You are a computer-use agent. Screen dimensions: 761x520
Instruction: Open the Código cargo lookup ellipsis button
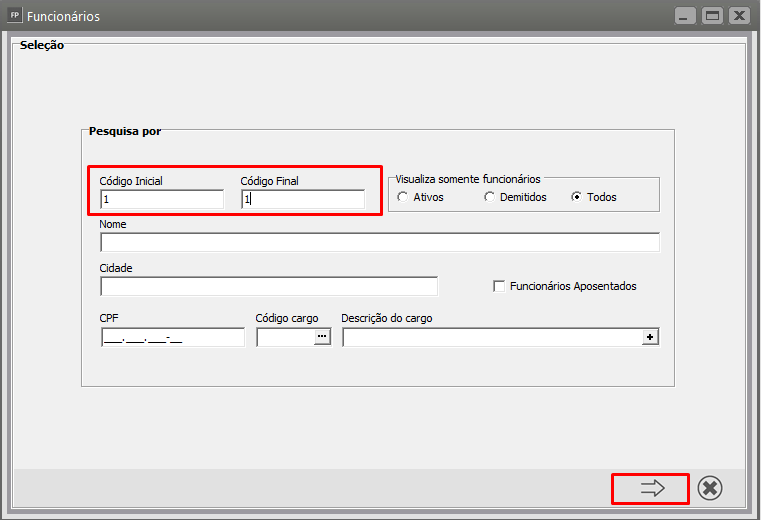pyautogui.click(x=322, y=336)
